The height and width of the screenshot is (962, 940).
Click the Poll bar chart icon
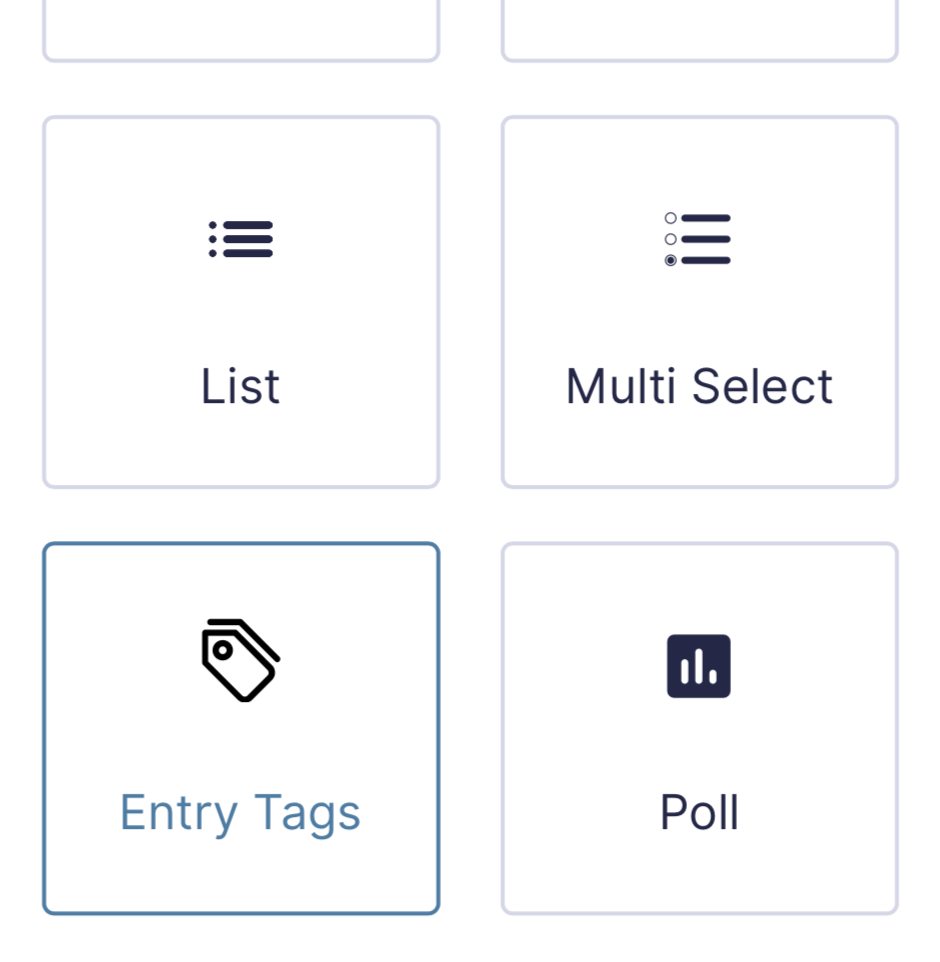point(699,666)
